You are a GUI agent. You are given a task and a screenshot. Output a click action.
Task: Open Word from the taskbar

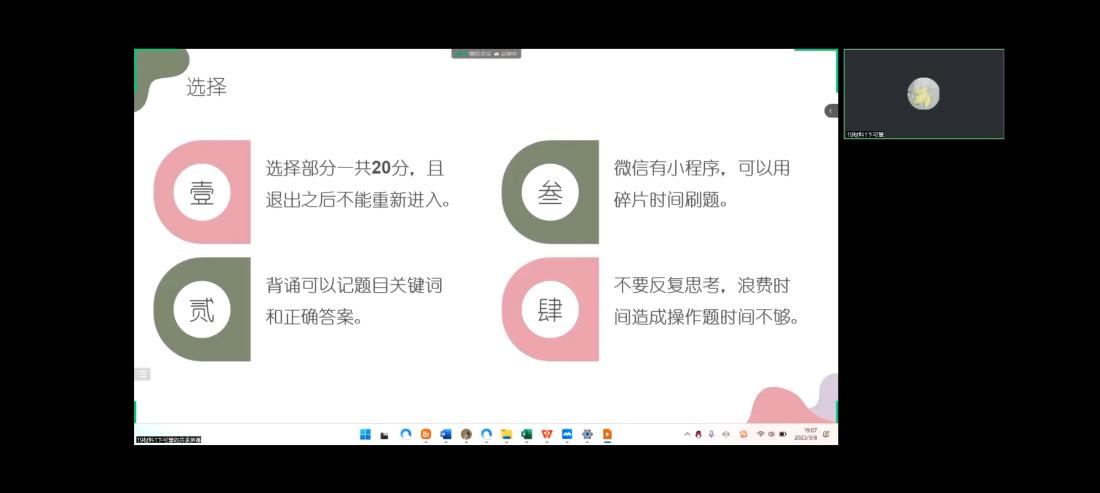tap(446, 434)
